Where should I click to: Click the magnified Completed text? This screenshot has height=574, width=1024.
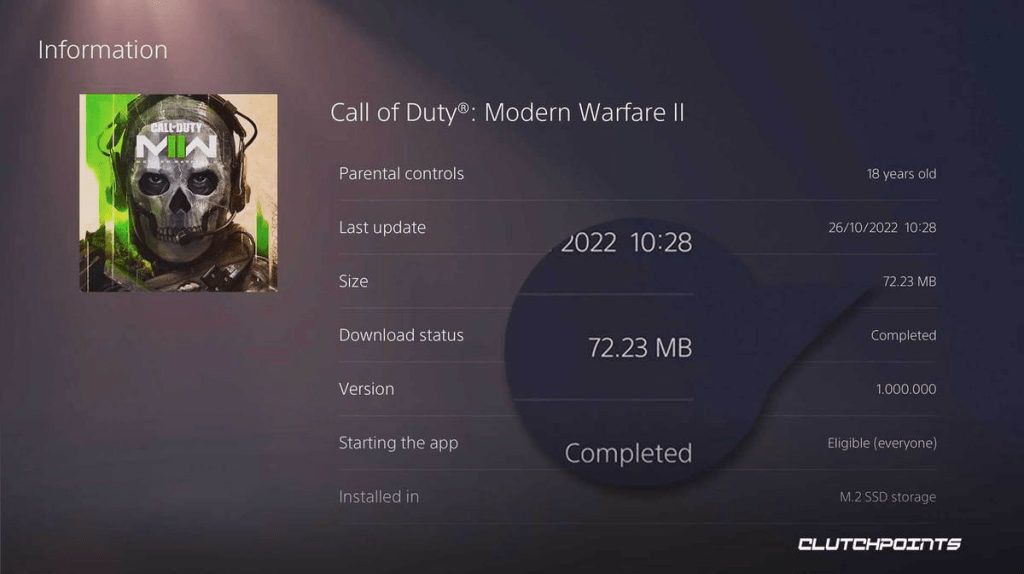pyautogui.click(x=628, y=453)
